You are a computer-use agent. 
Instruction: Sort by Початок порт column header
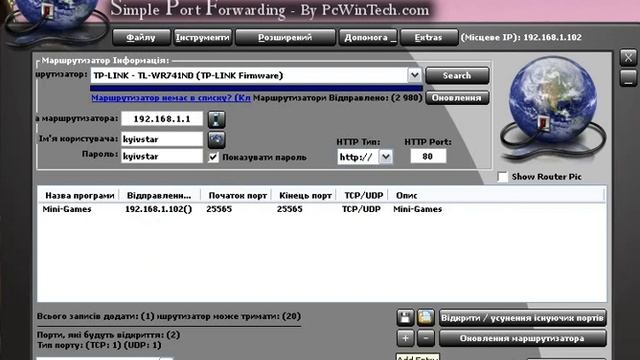coord(237,196)
